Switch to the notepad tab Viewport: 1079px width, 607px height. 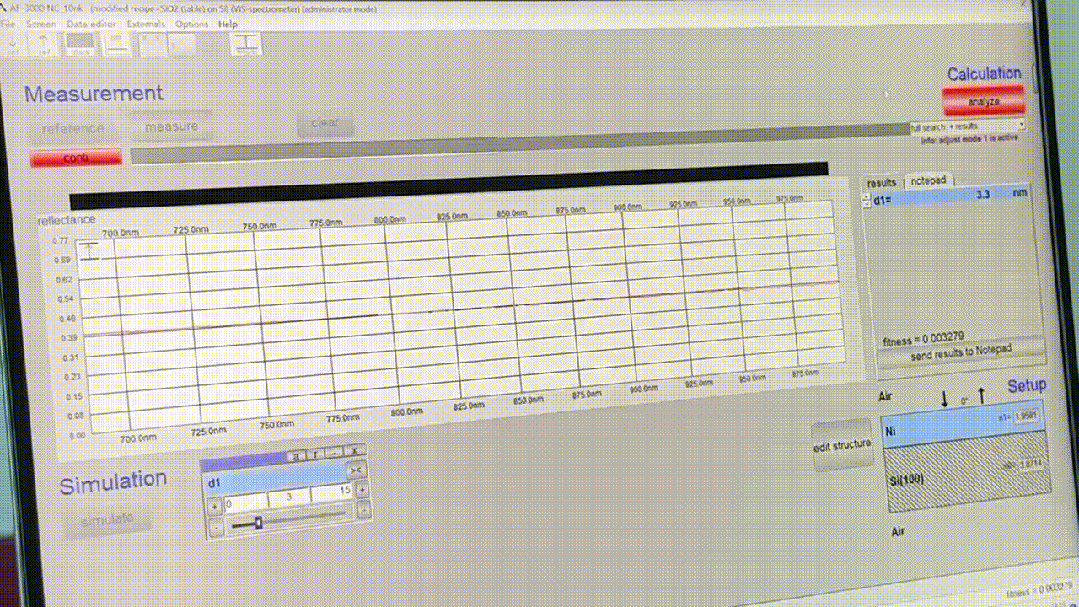(x=926, y=181)
